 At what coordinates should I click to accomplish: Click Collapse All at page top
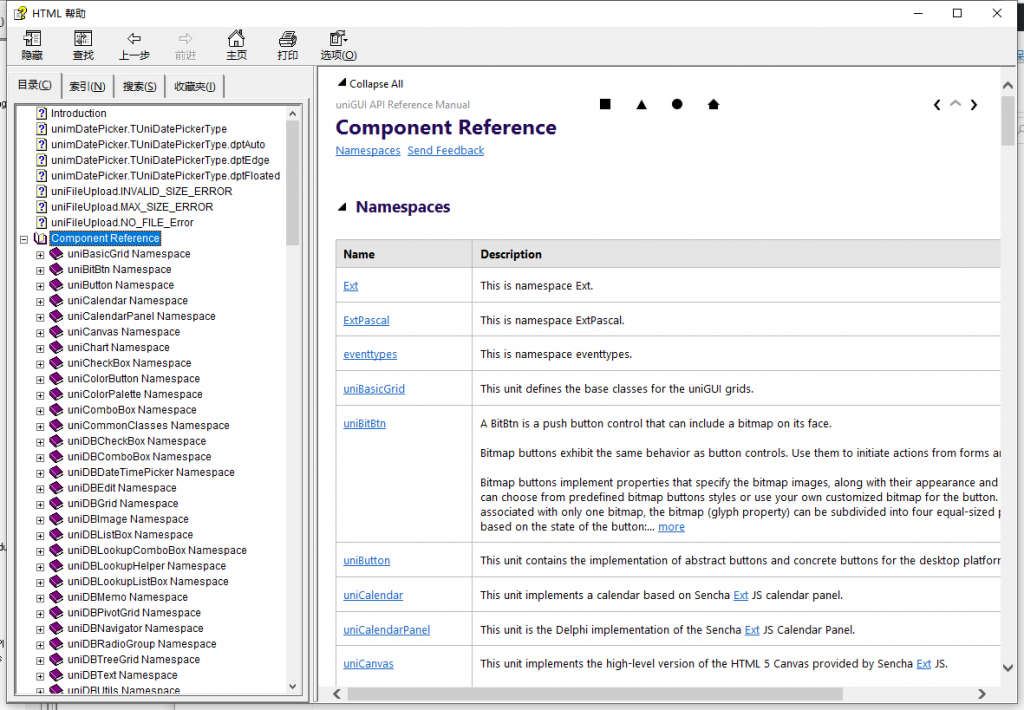pos(375,84)
